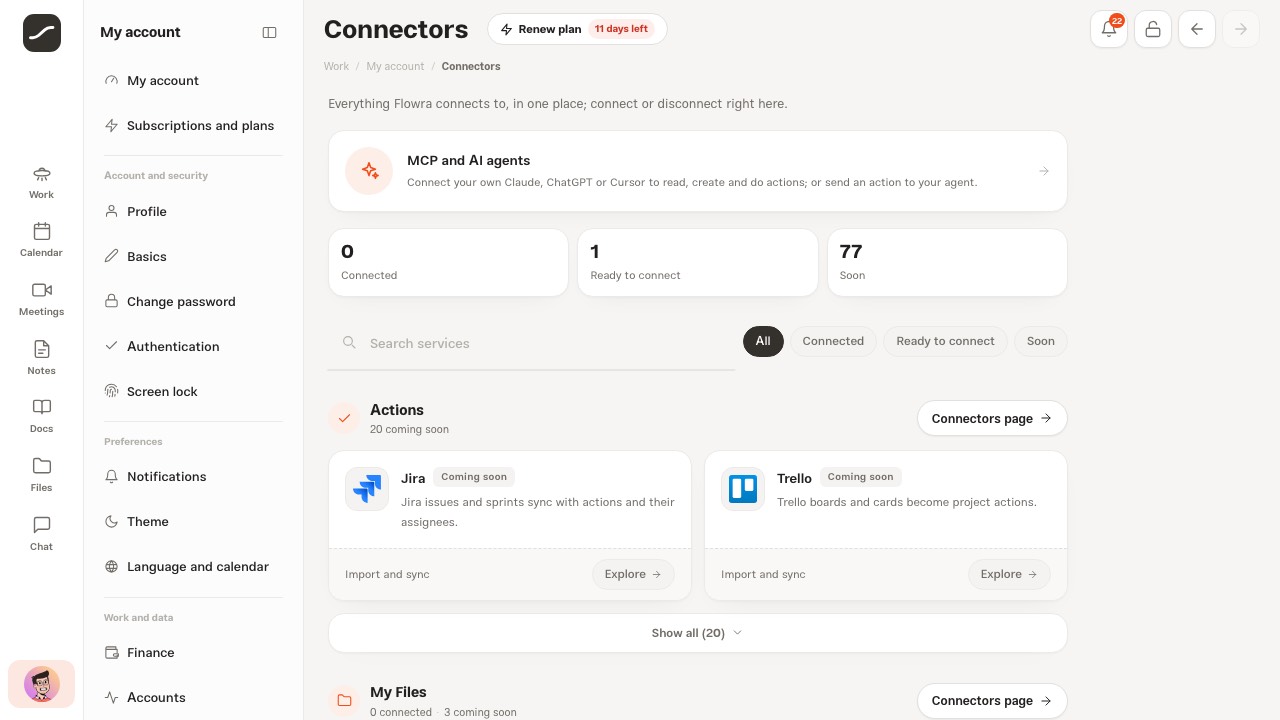This screenshot has width=1280, height=720.
Task: Open Screen lock settings
Action: click(193, 392)
